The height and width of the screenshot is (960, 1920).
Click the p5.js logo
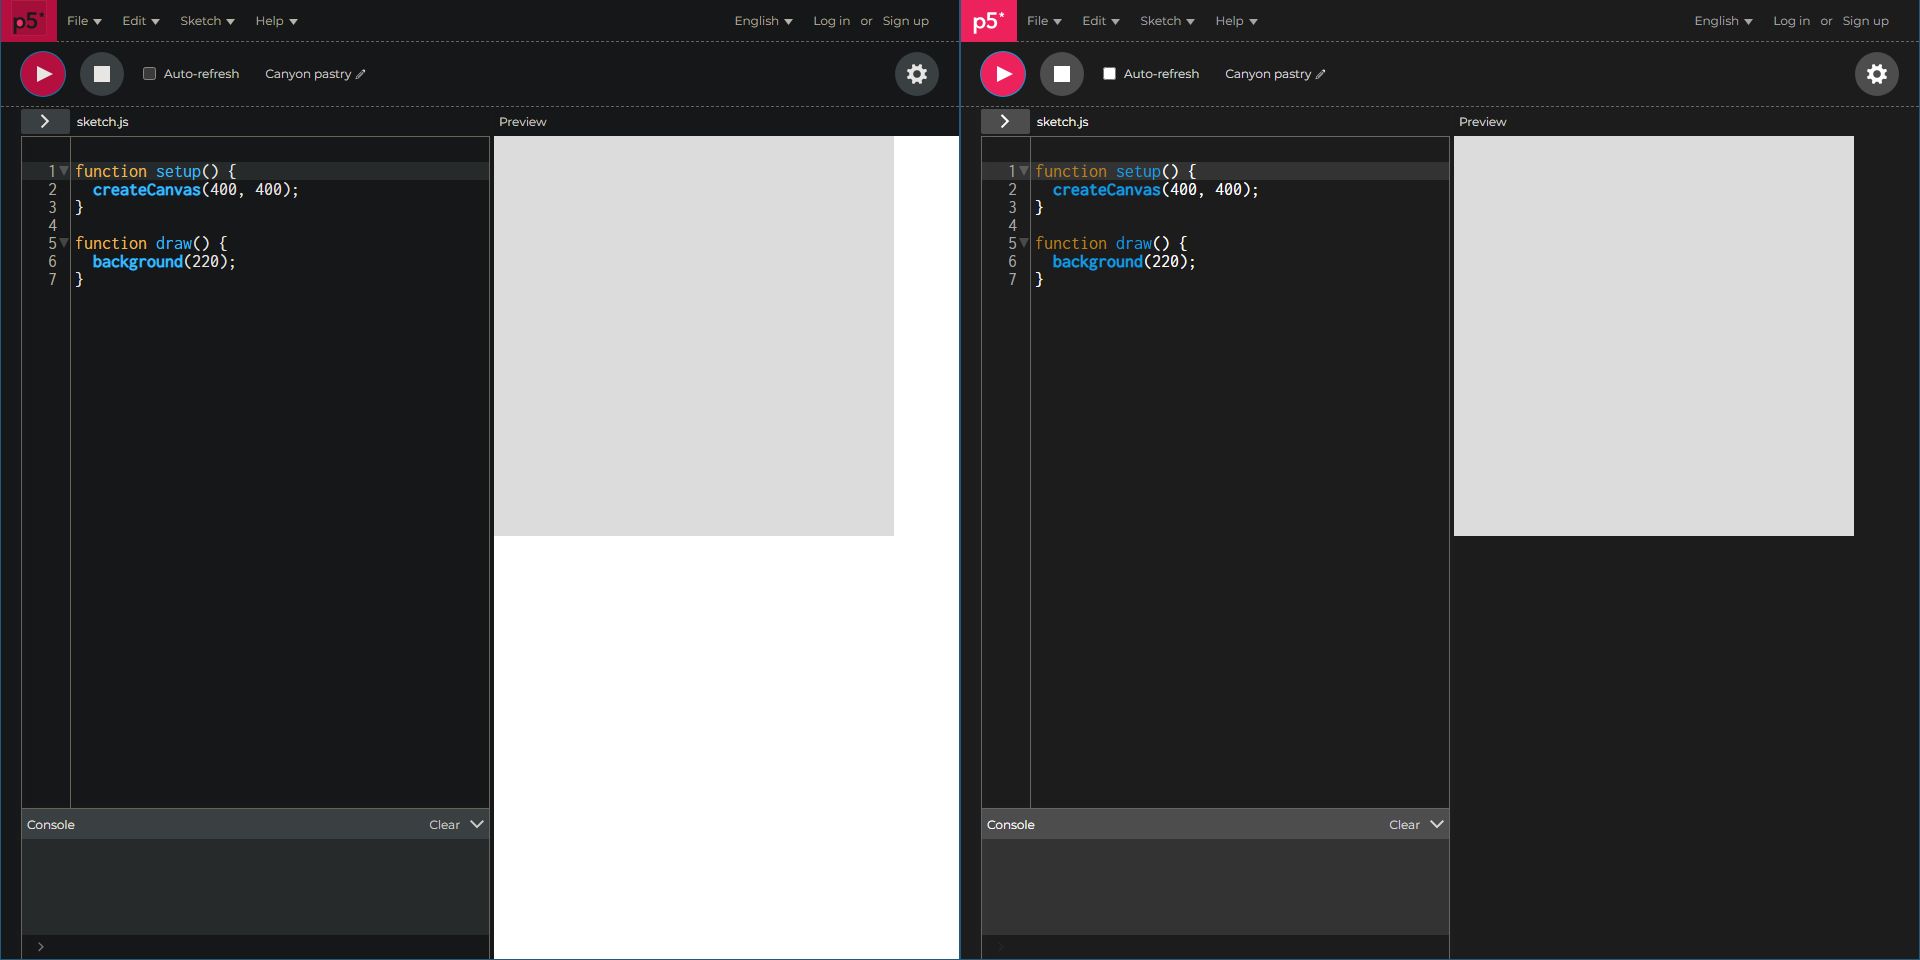point(28,20)
